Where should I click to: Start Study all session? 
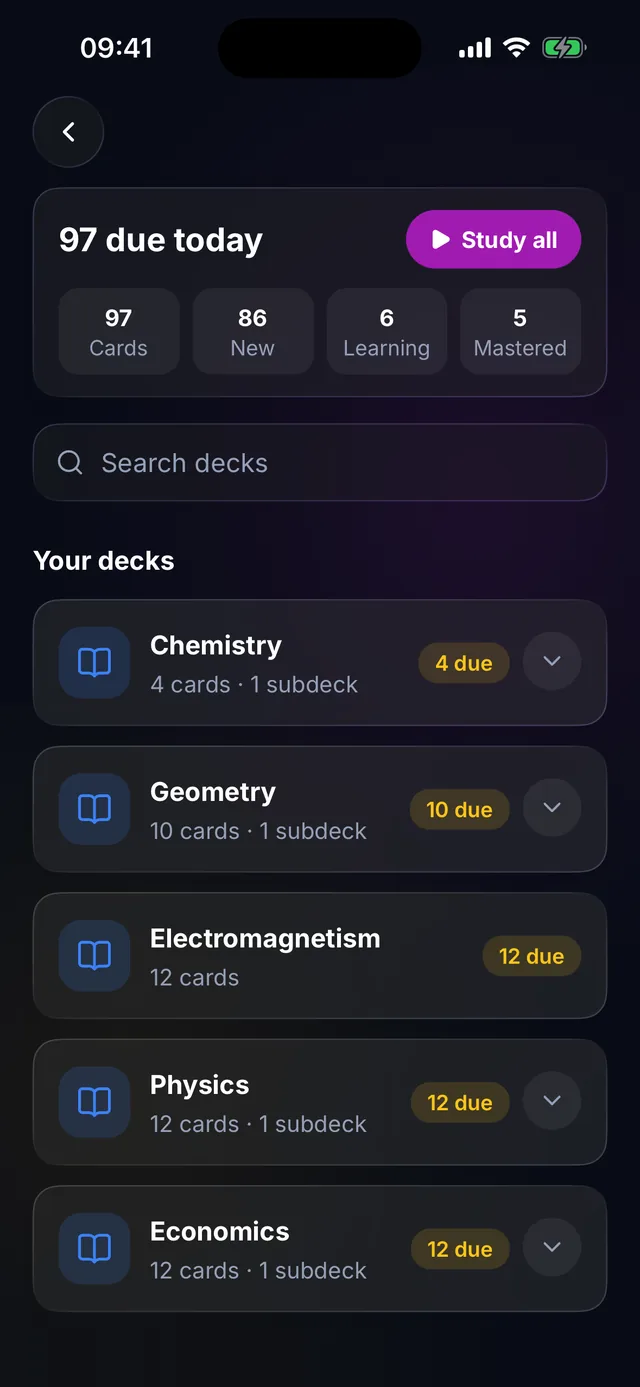[493, 240]
